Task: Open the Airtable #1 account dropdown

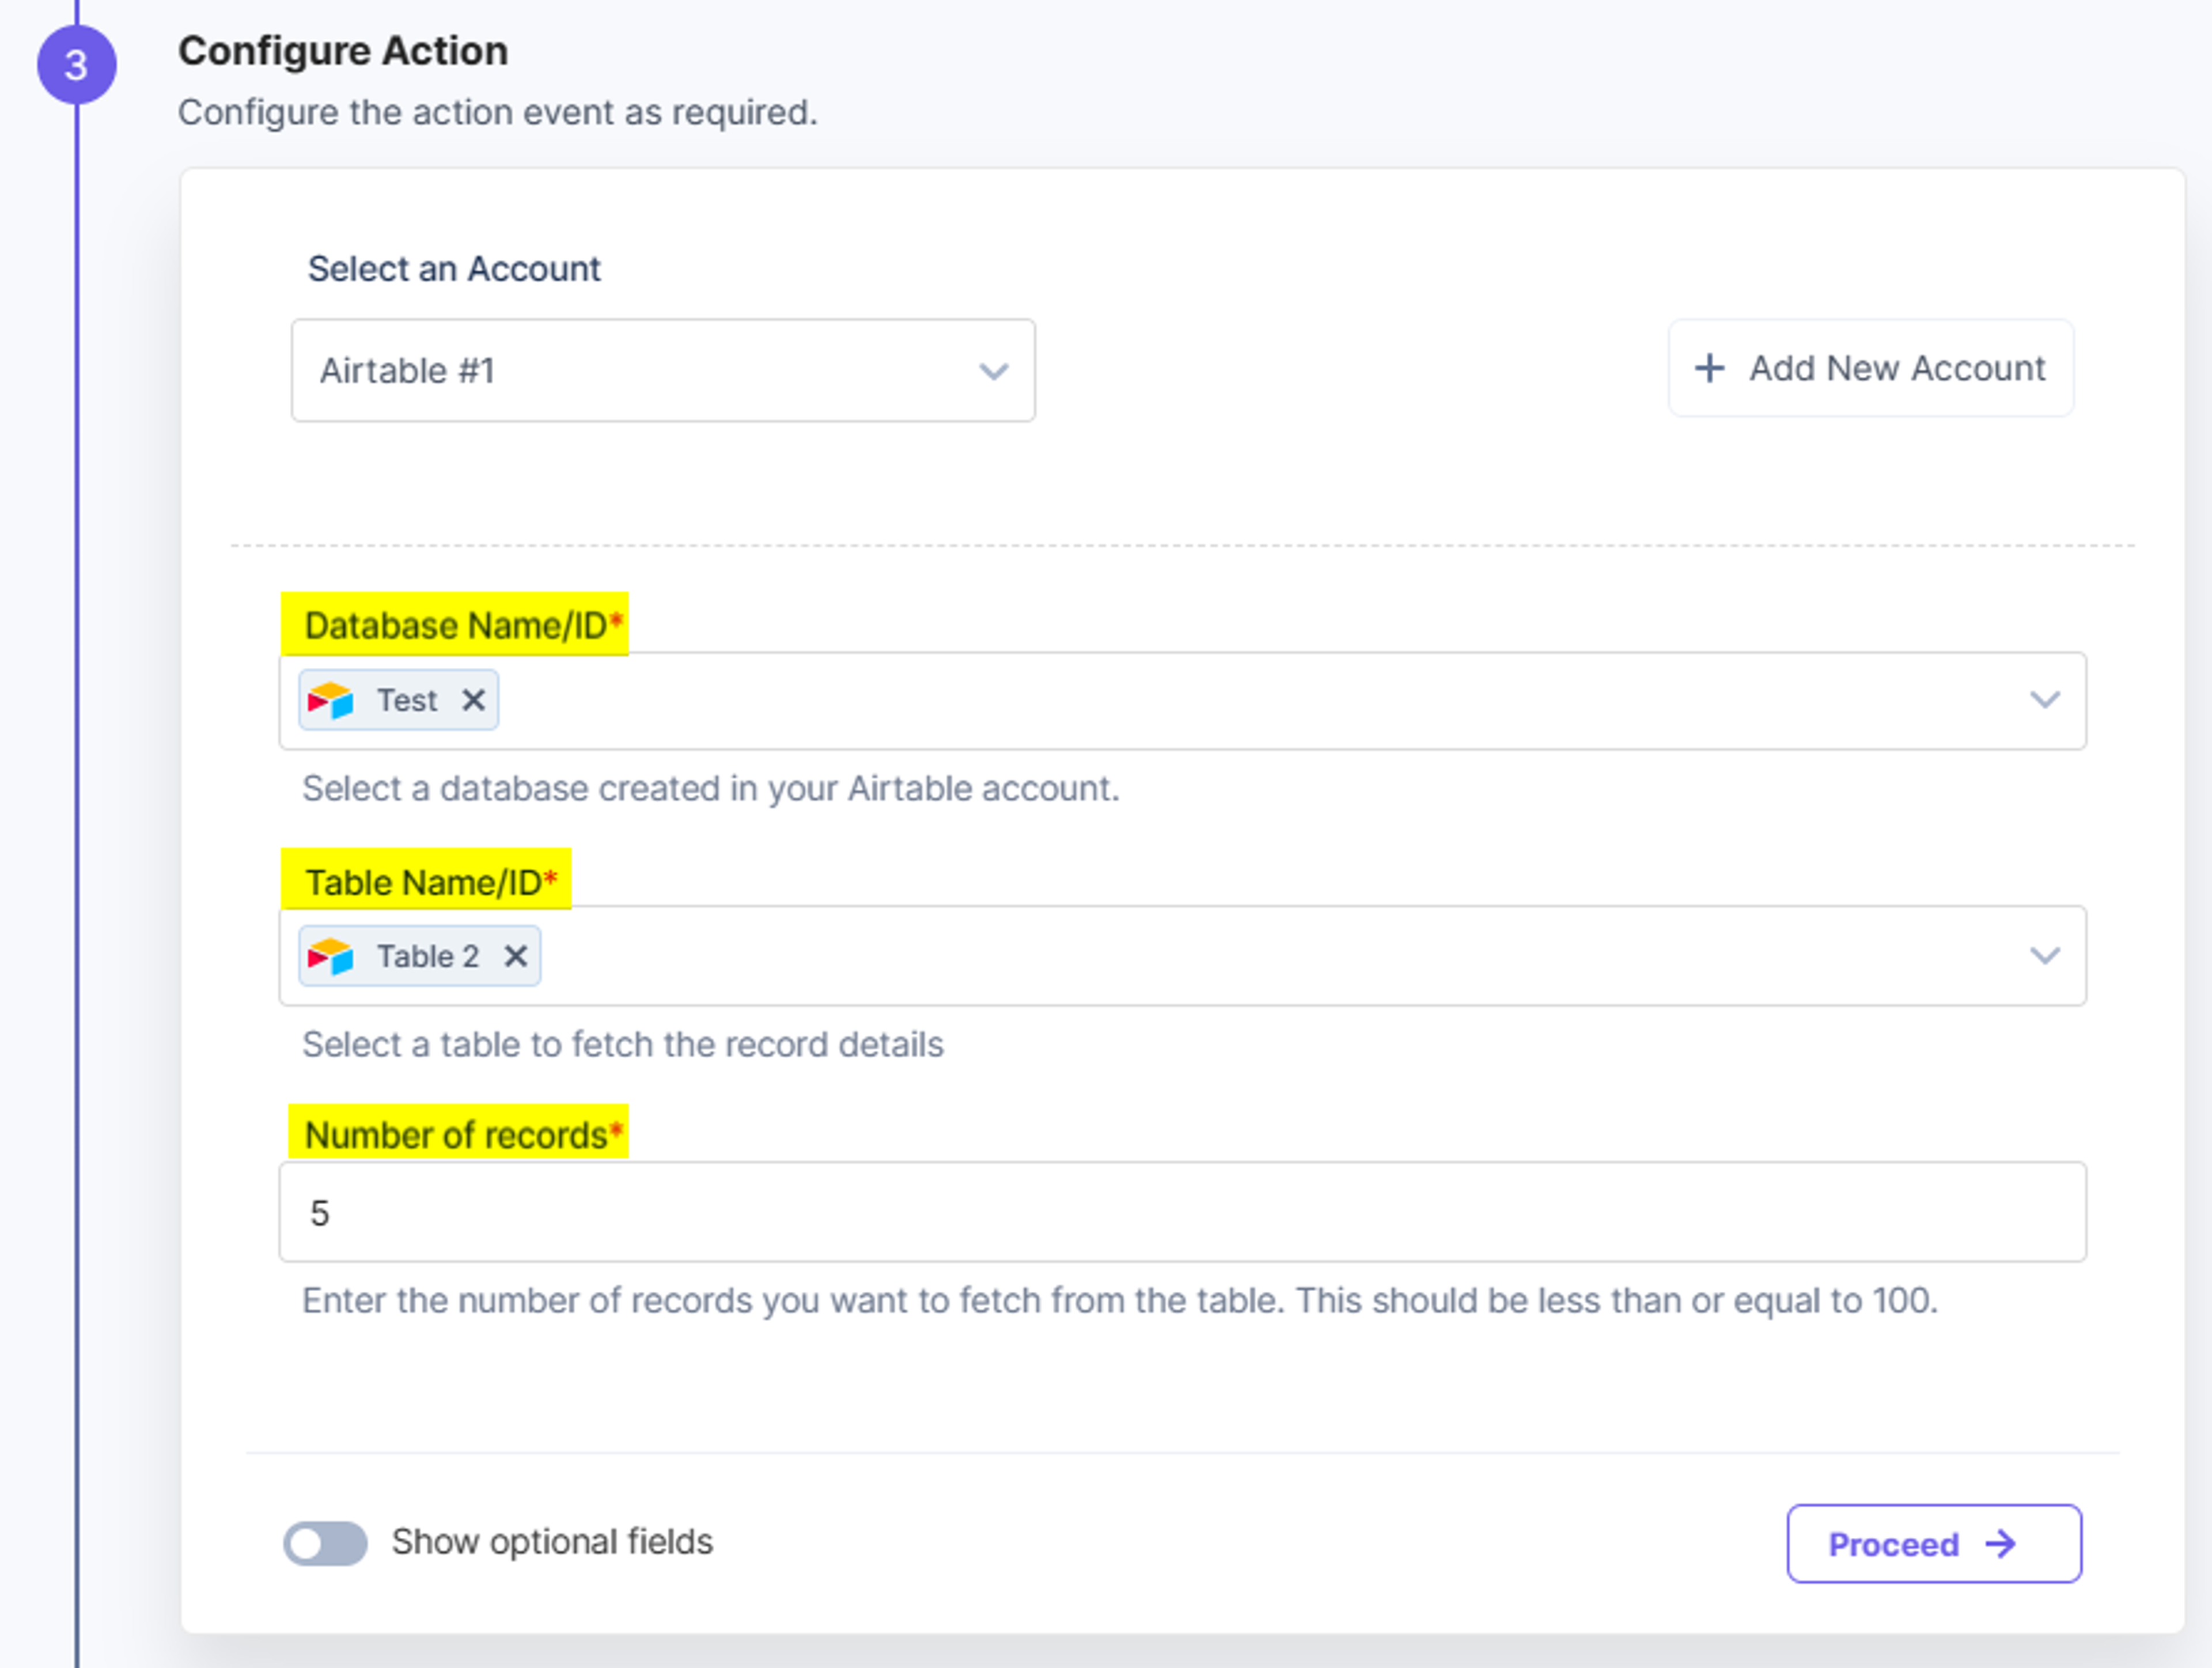Action: (663, 370)
